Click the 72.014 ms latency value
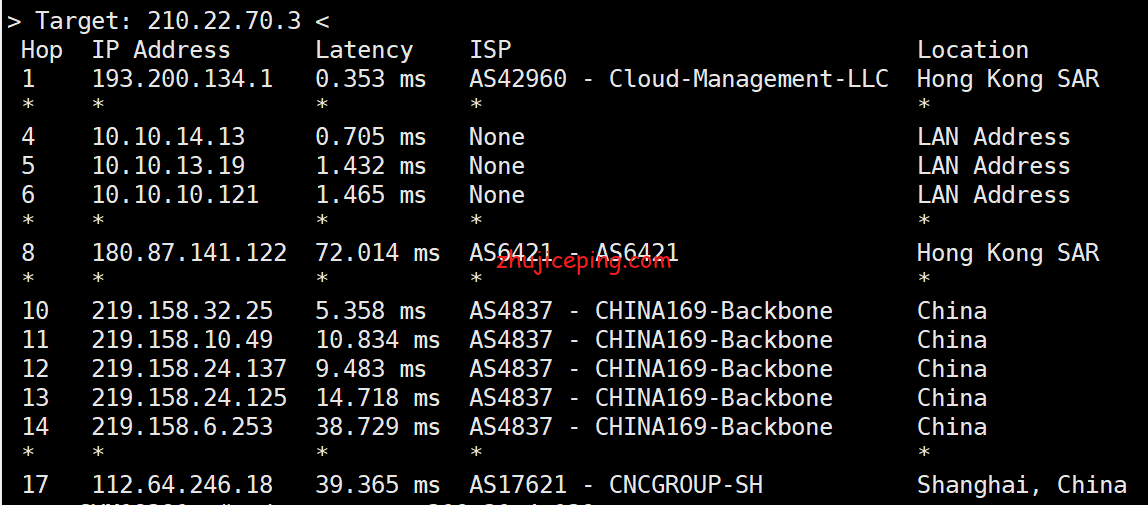 (x=378, y=252)
